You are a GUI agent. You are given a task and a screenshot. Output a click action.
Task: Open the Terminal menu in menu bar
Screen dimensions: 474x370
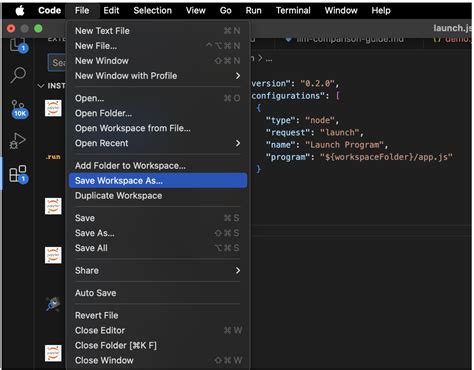pos(293,11)
